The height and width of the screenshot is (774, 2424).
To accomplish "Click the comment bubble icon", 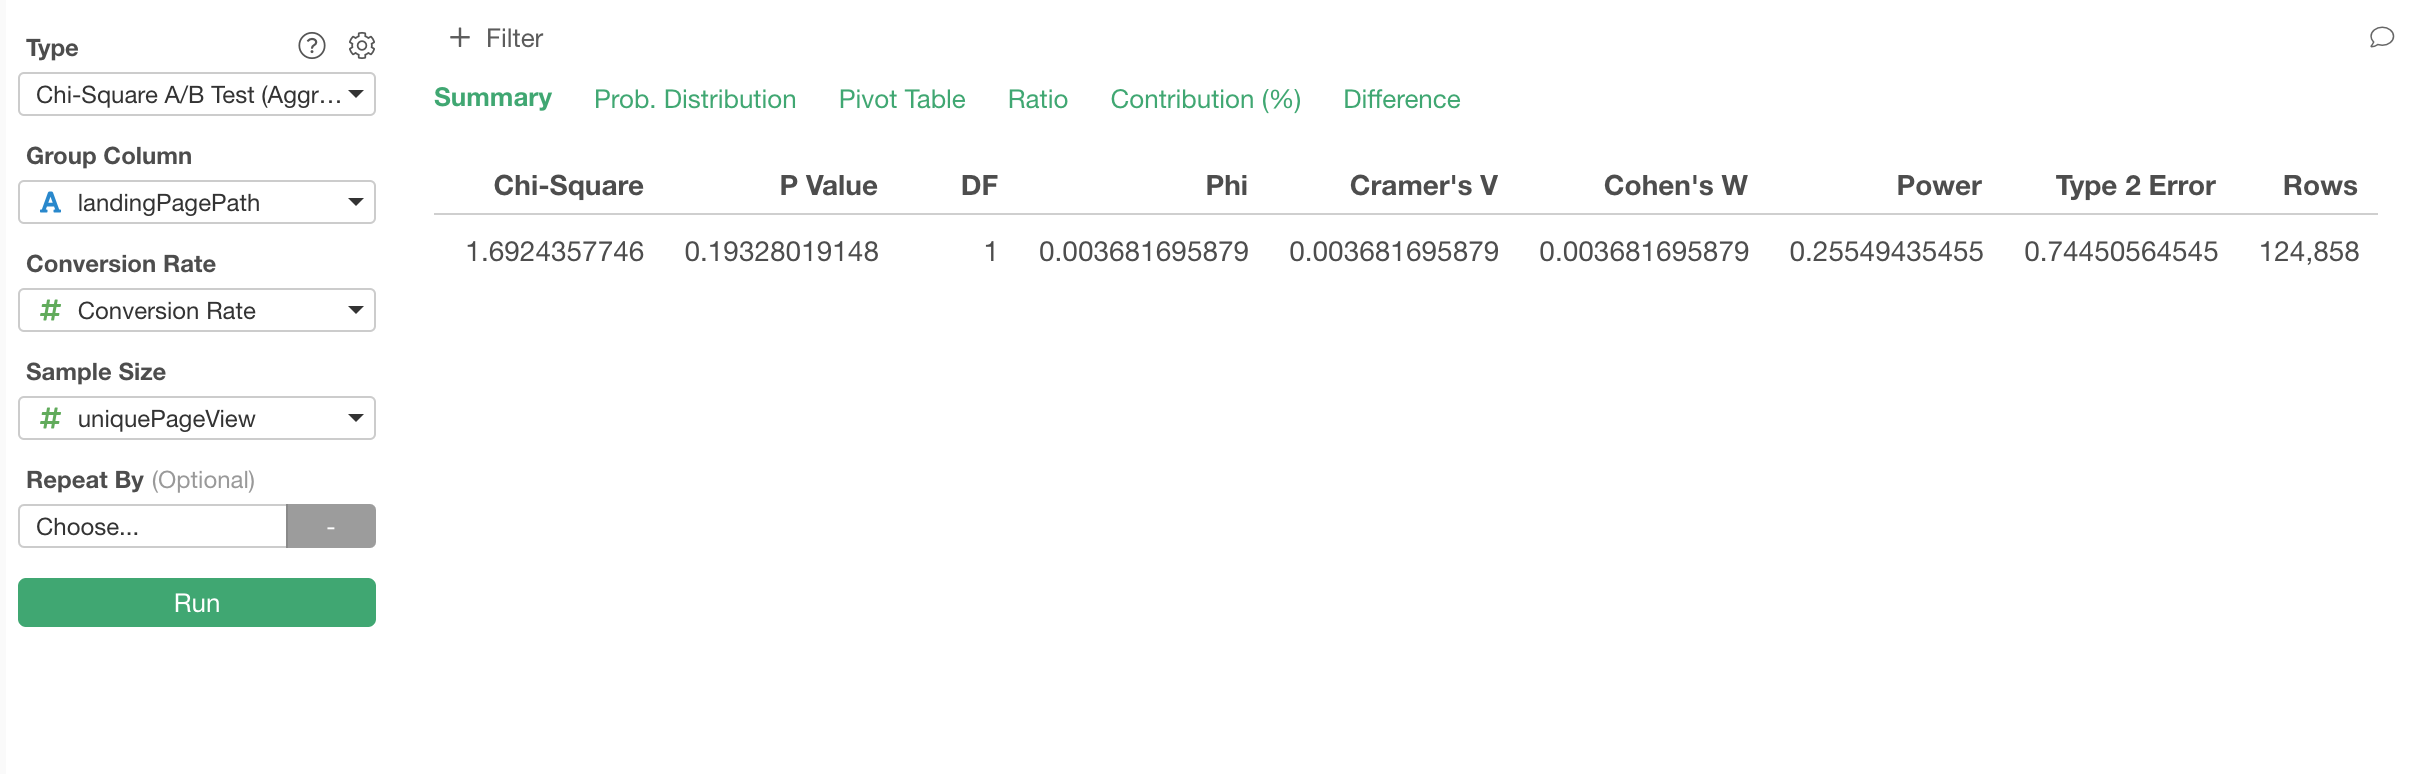I will pos(2382,38).
